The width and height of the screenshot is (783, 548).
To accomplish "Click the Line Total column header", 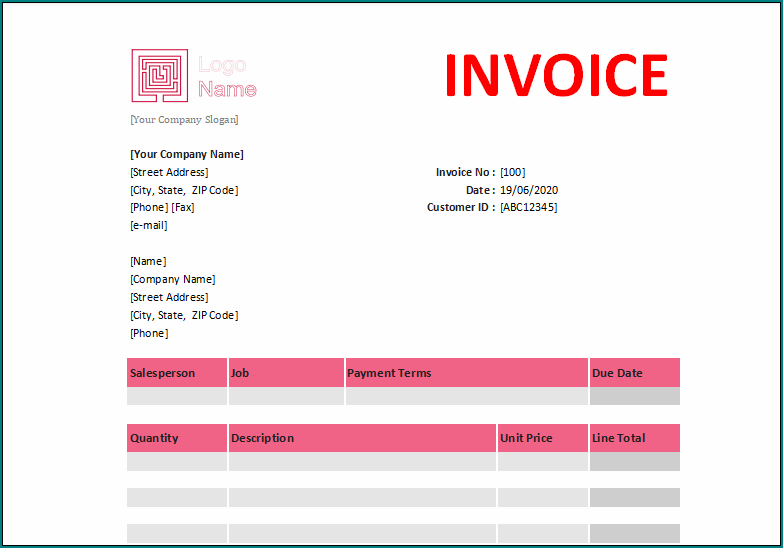I will click(635, 438).
